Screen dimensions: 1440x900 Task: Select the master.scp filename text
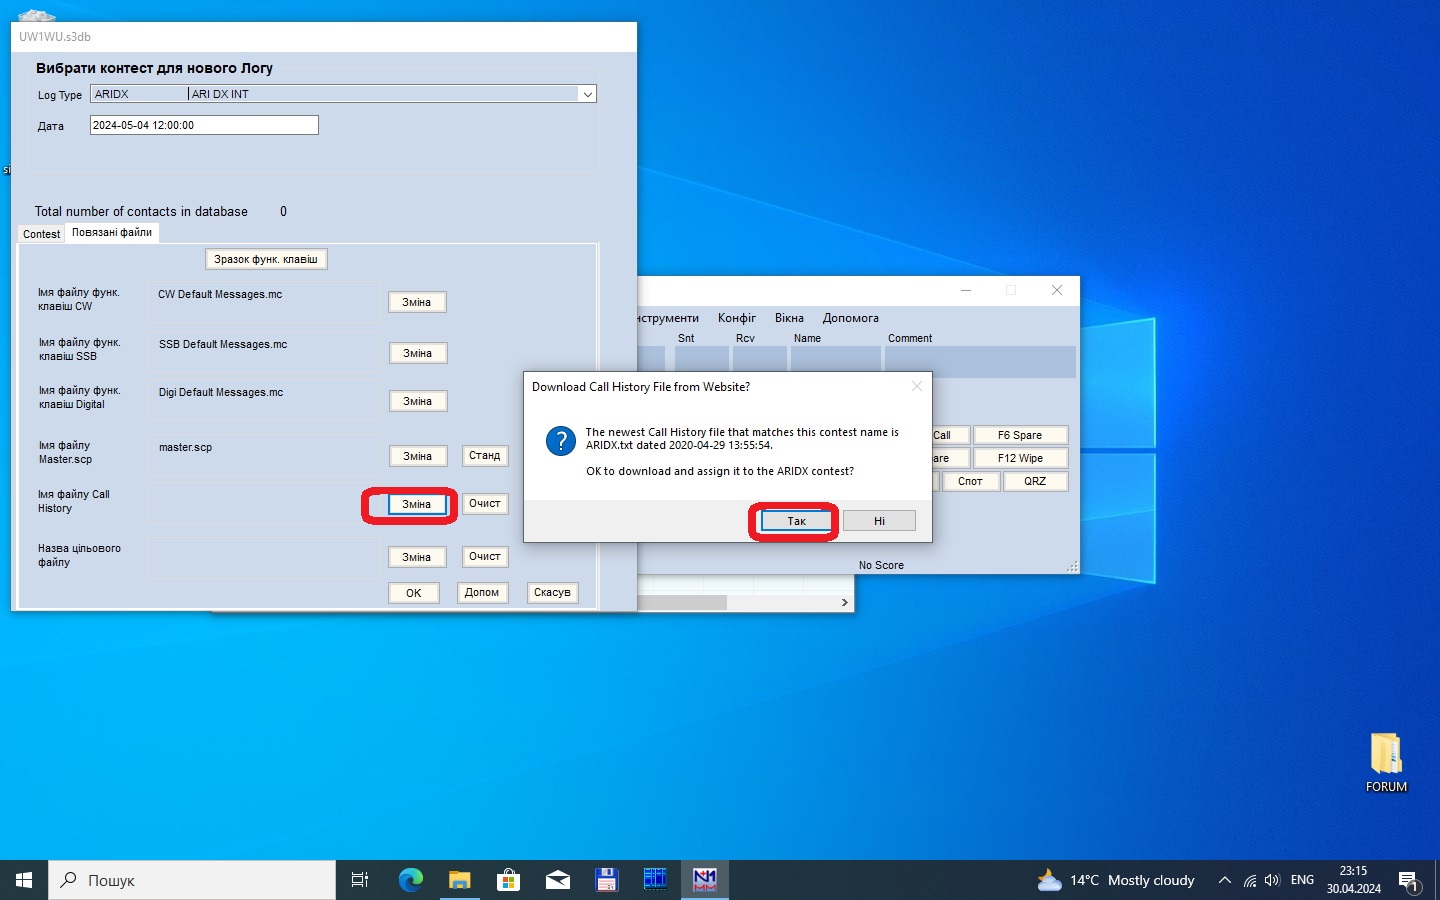click(185, 447)
